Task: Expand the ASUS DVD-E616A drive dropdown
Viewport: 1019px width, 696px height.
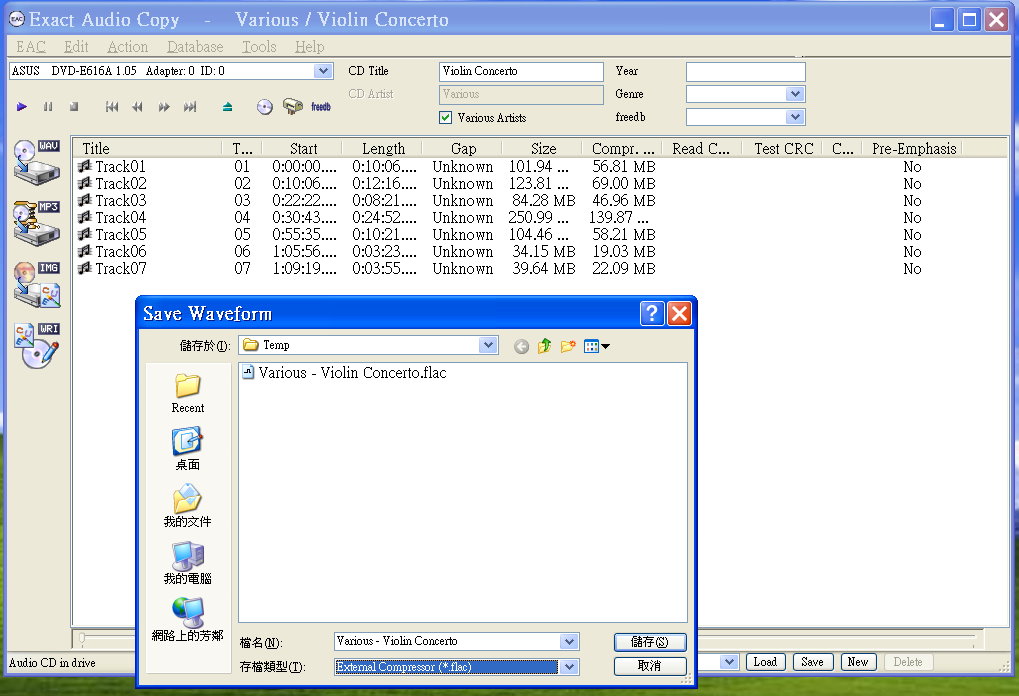Action: pyautogui.click(x=323, y=71)
